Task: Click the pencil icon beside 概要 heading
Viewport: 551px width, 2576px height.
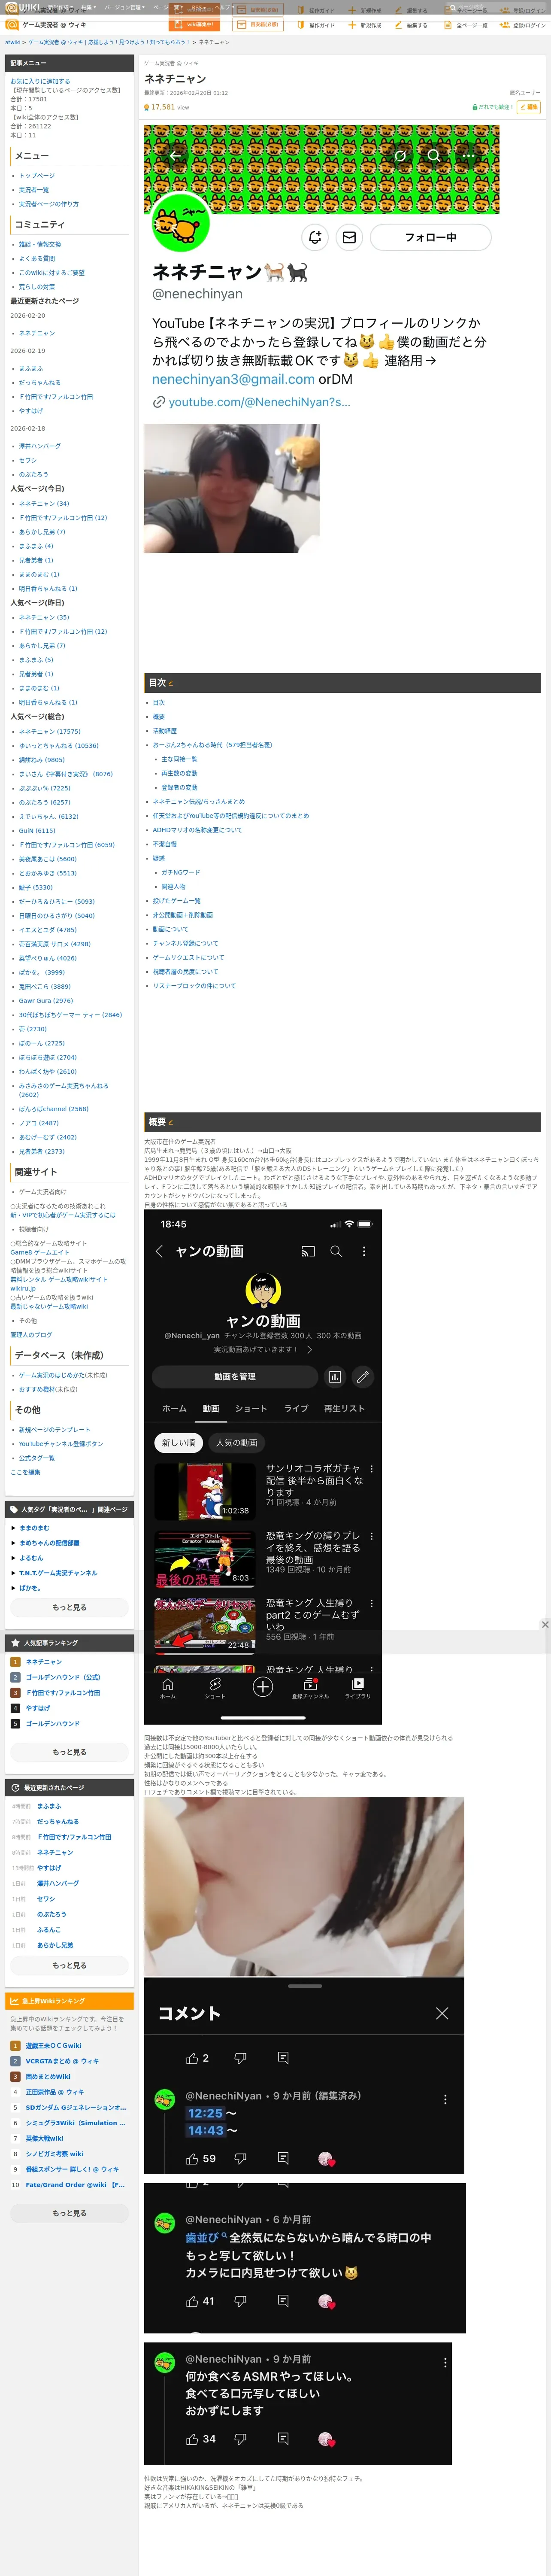Action: point(171,1122)
